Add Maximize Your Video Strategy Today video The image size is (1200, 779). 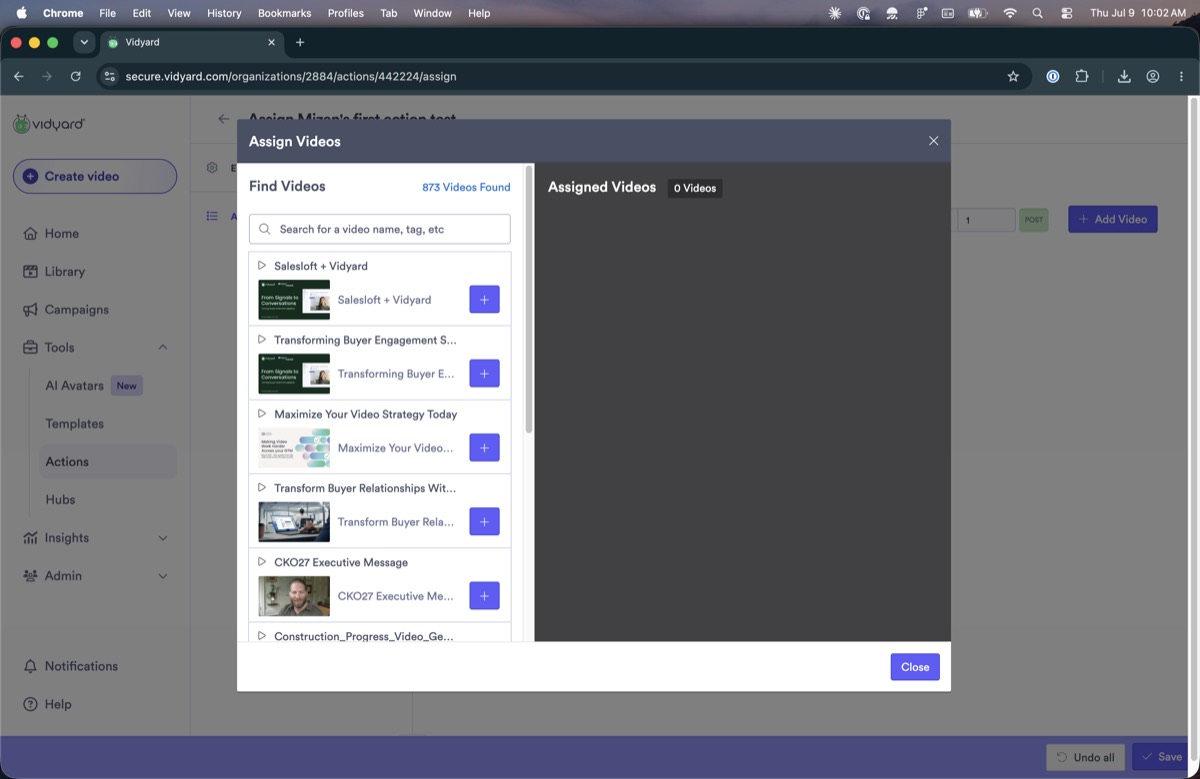tap(484, 447)
